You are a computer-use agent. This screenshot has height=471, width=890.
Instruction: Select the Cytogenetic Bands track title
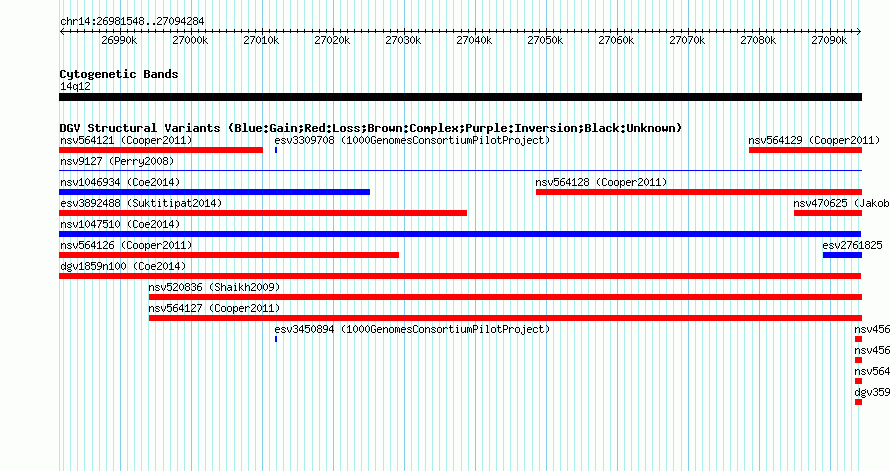(119, 74)
